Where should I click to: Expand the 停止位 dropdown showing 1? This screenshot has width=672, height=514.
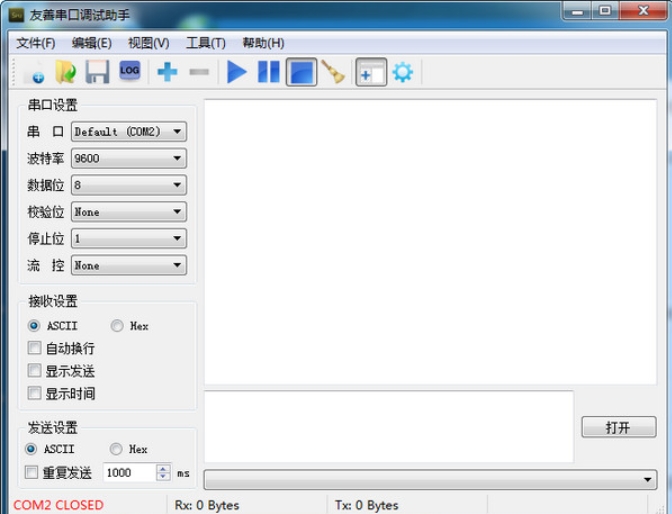(x=129, y=238)
